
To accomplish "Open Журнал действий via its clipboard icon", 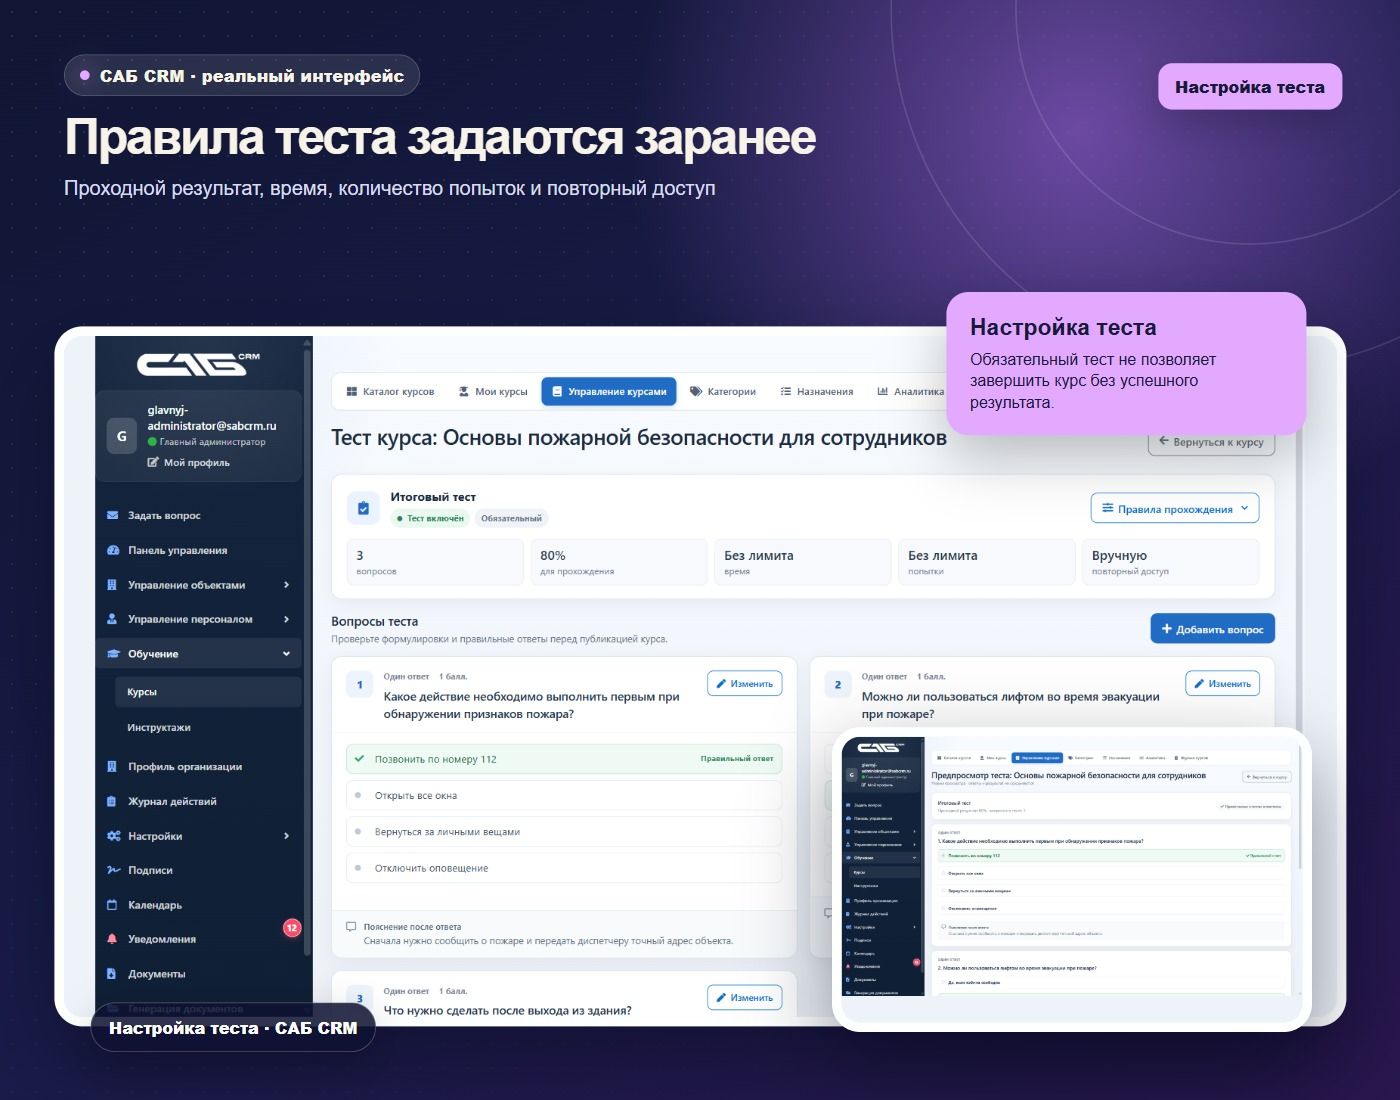I will pyautogui.click(x=112, y=802).
